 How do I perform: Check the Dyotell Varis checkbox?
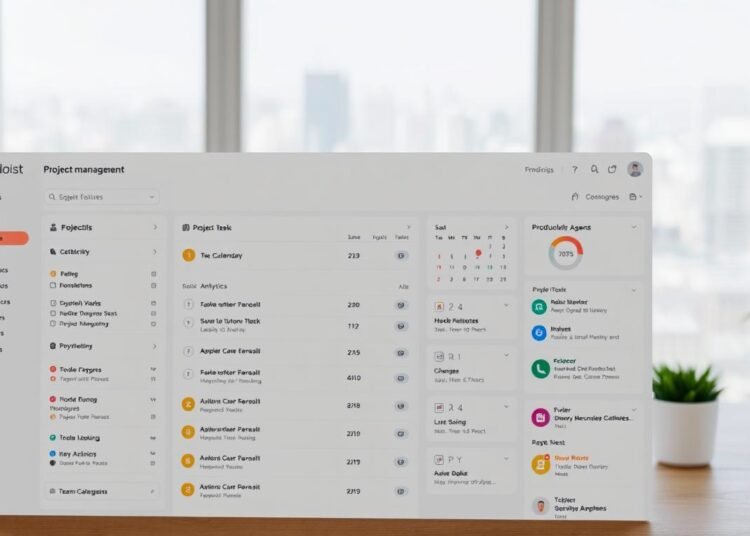tap(53, 303)
